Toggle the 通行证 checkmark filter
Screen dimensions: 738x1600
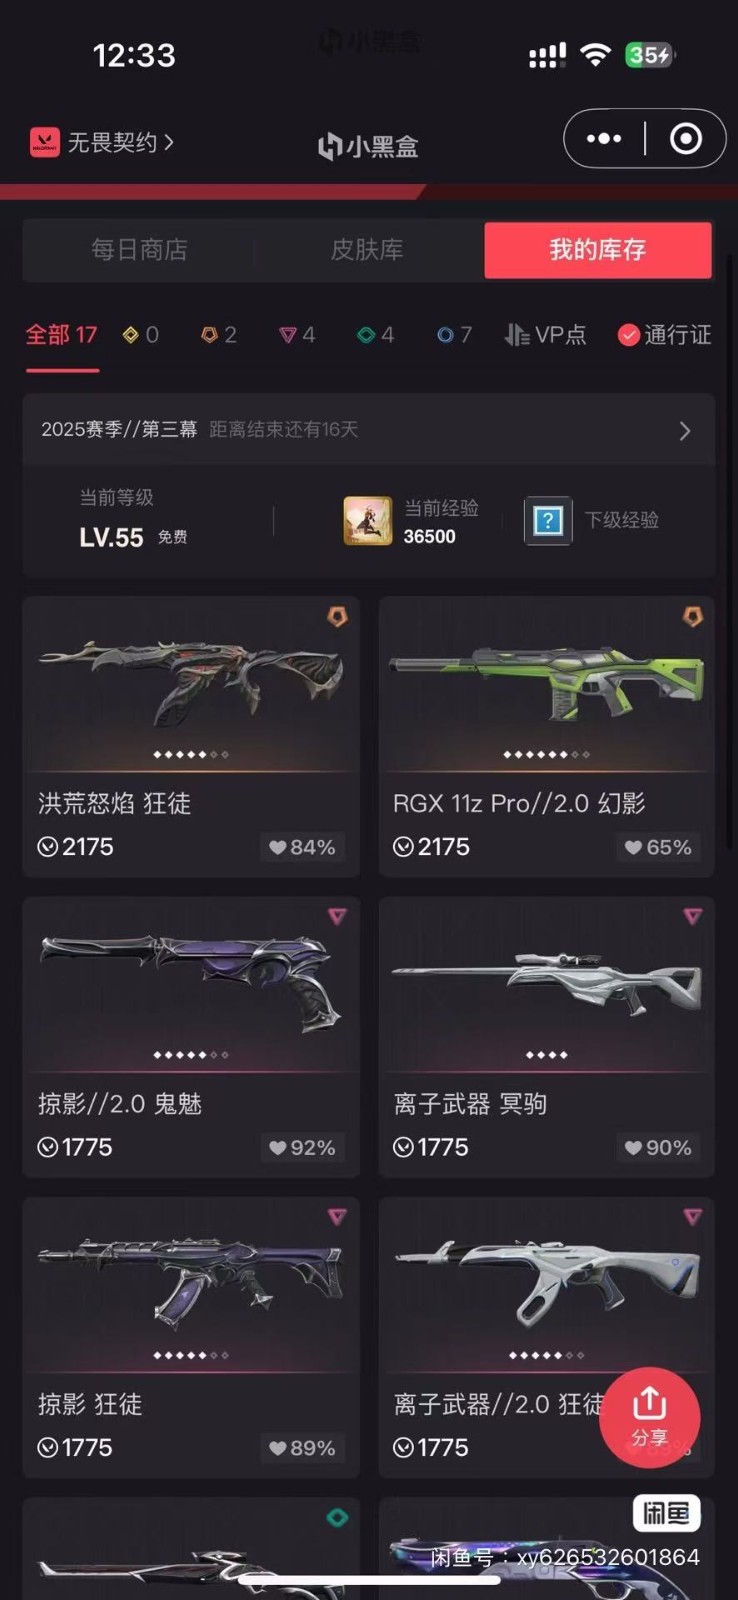point(664,335)
